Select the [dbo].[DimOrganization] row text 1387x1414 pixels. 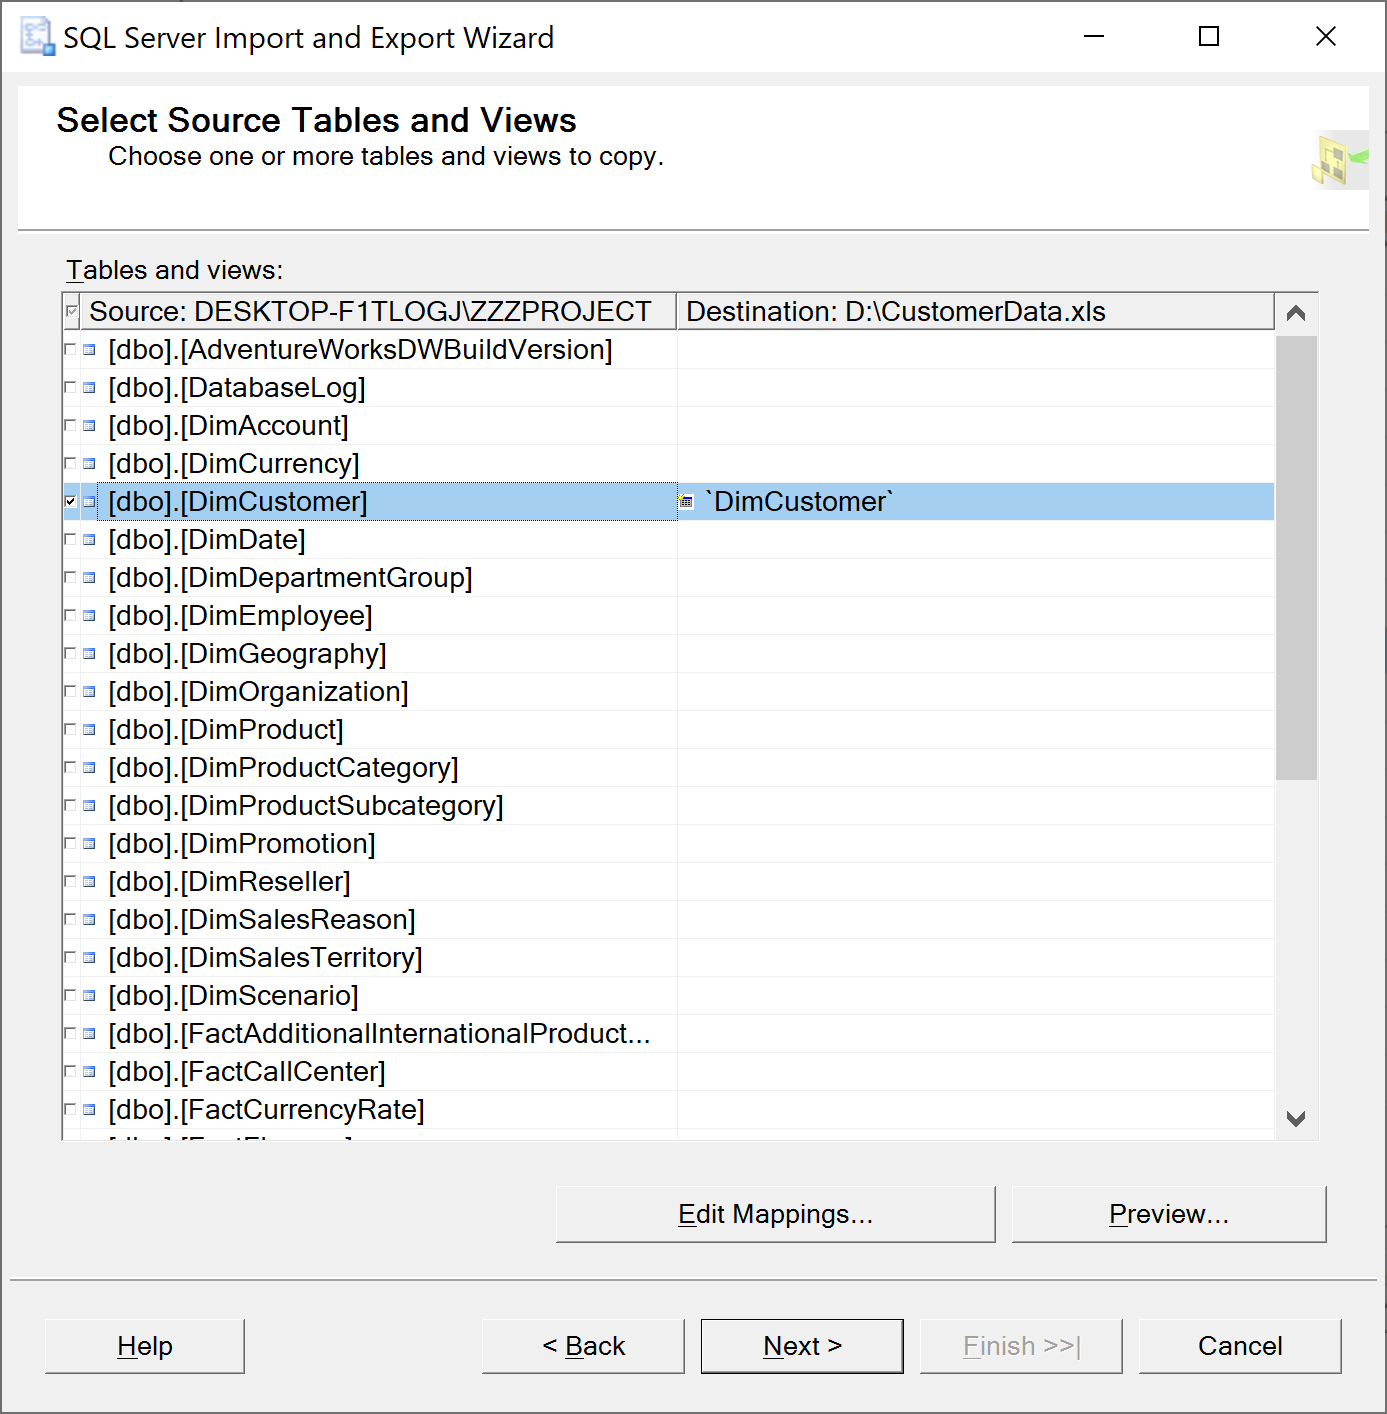coord(259,692)
